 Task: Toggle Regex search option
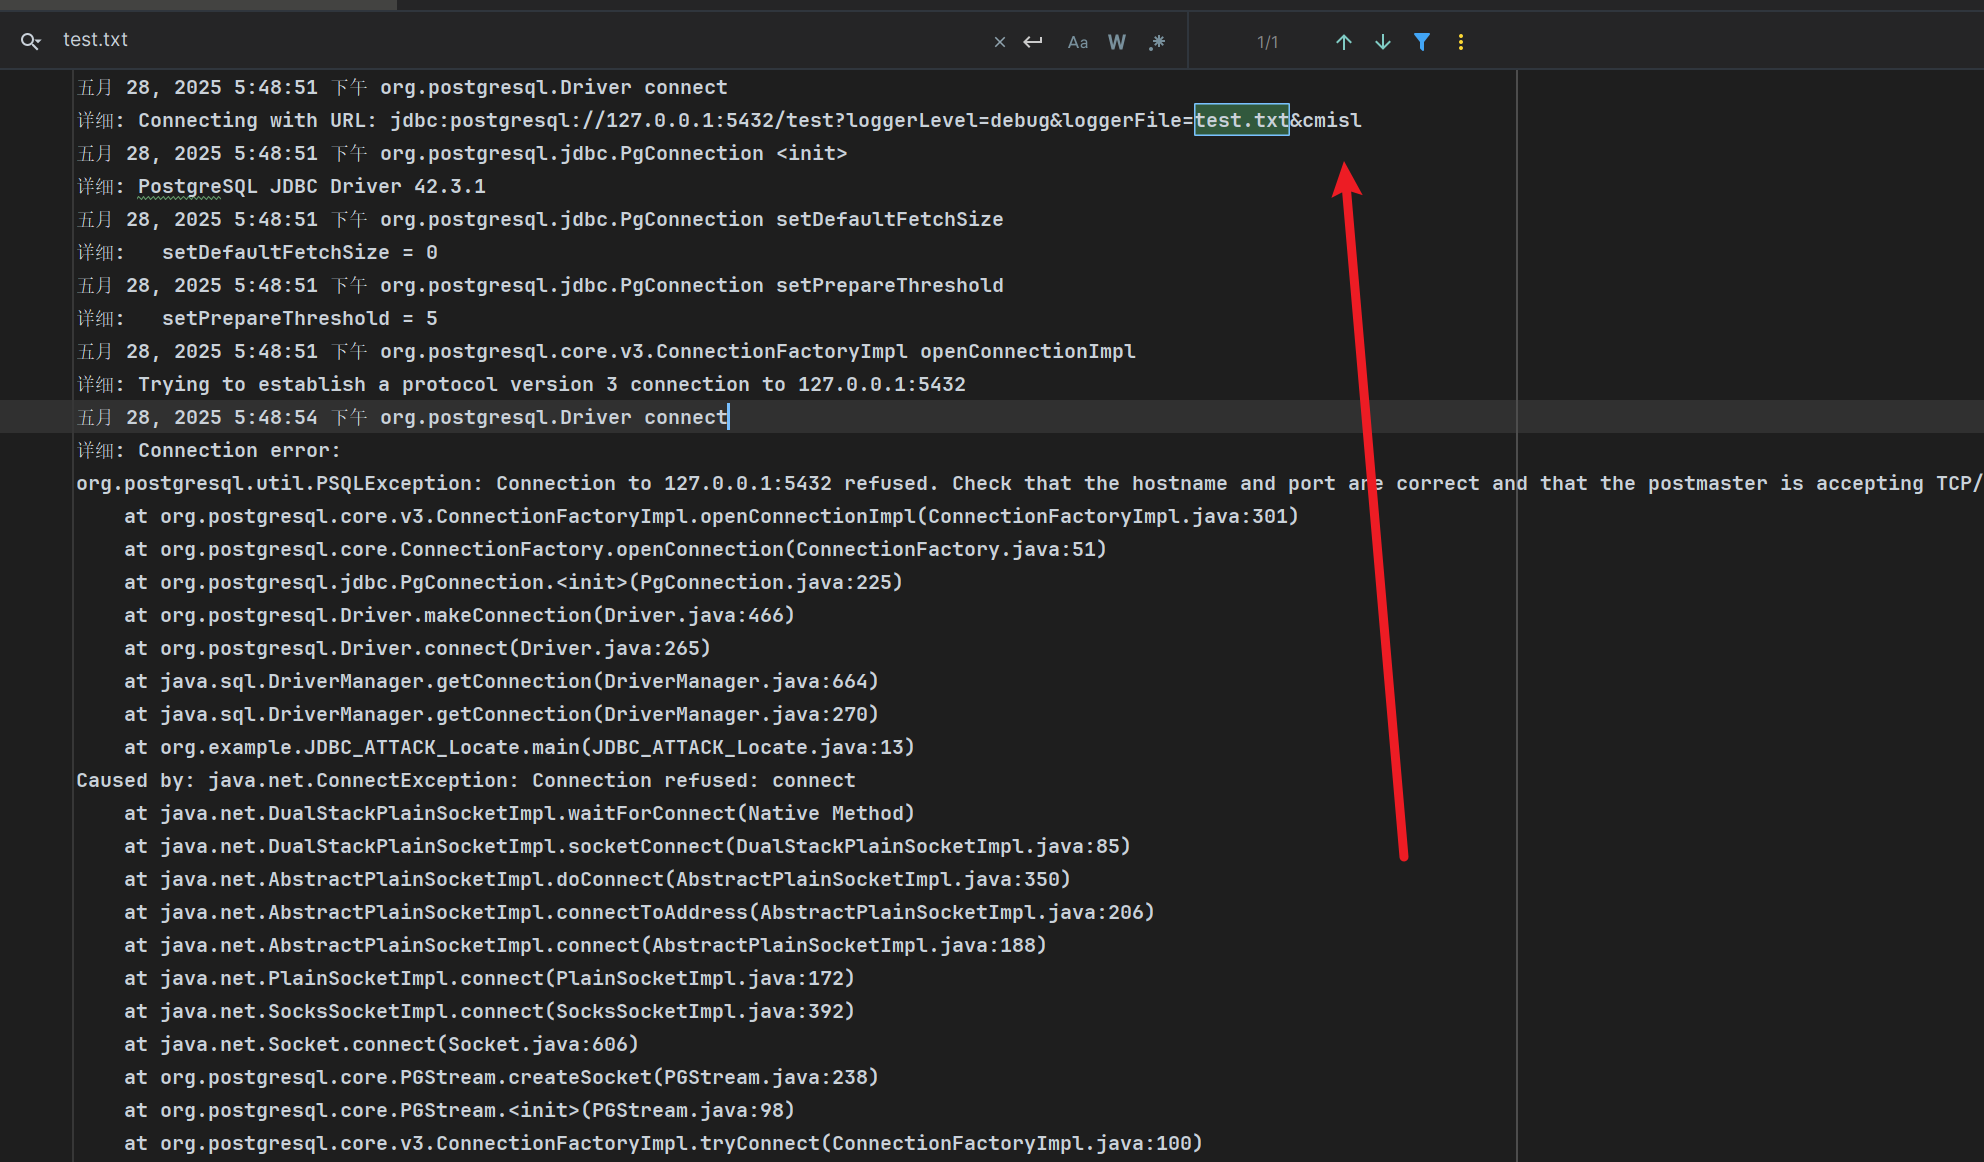pos(1157,42)
